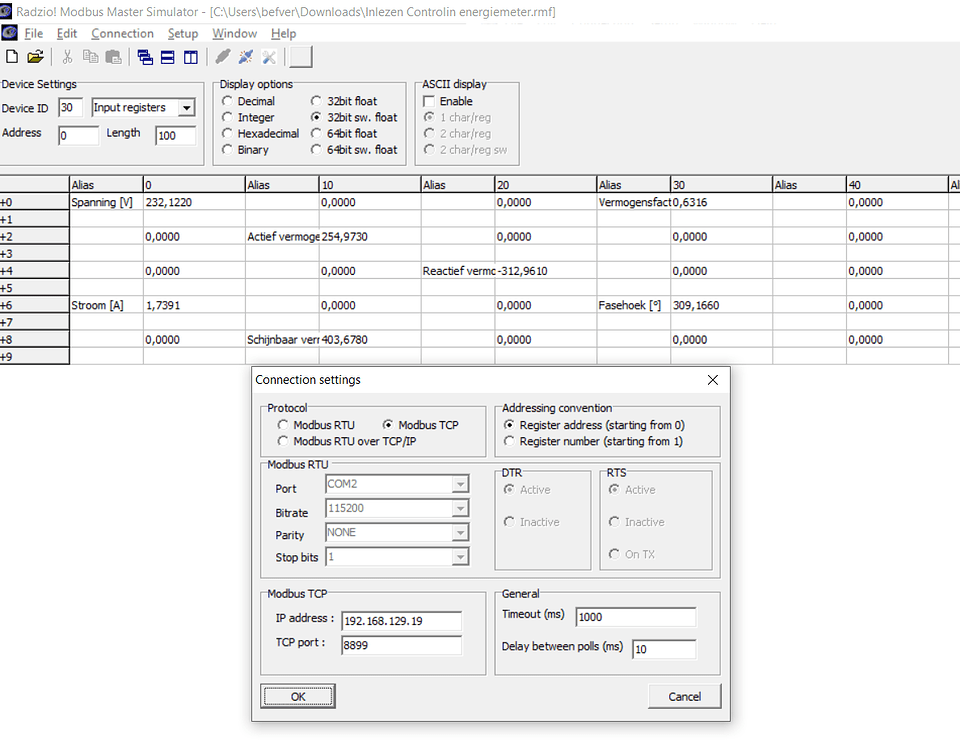Enable ASCII display checkbox
The image size is (960, 750).
[x=429, y=101]
